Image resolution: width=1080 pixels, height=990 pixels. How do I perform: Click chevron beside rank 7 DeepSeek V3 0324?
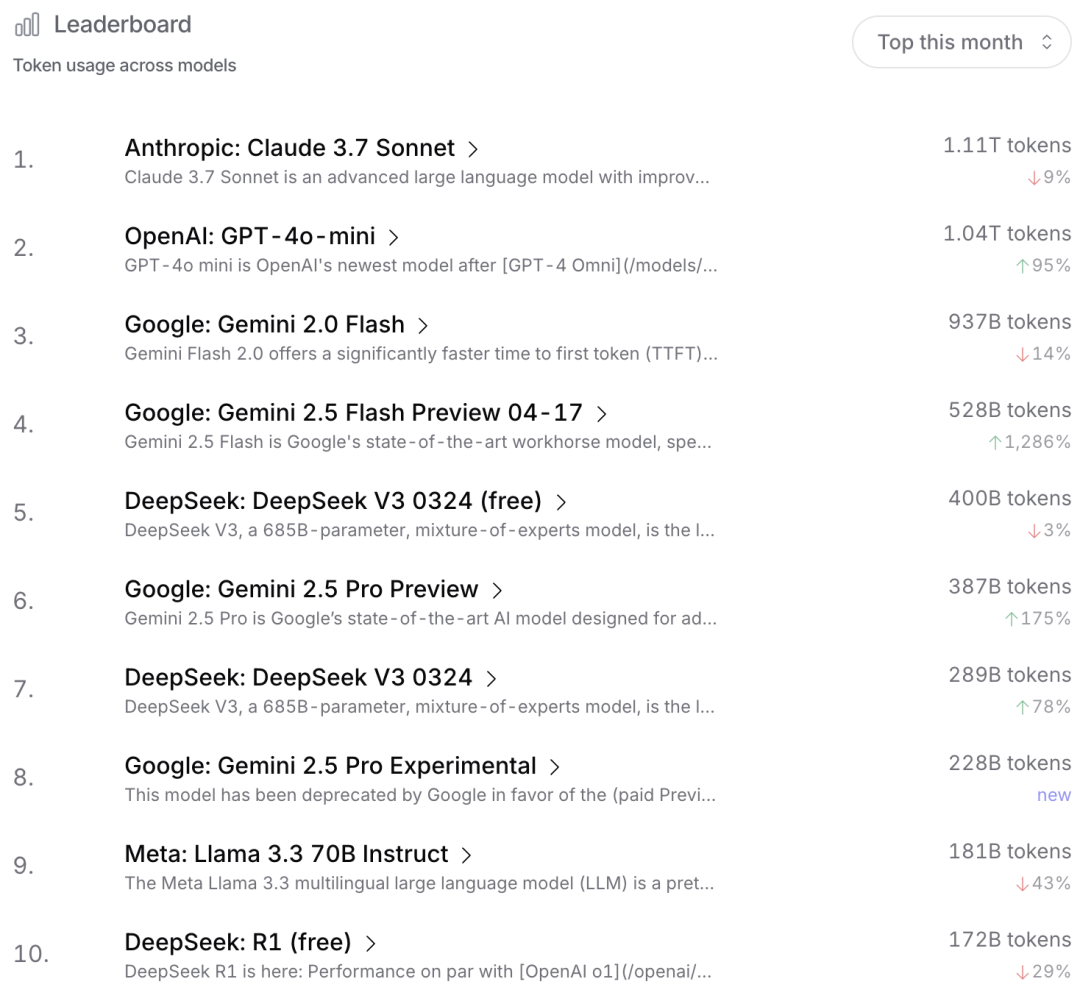pos(491,678)
